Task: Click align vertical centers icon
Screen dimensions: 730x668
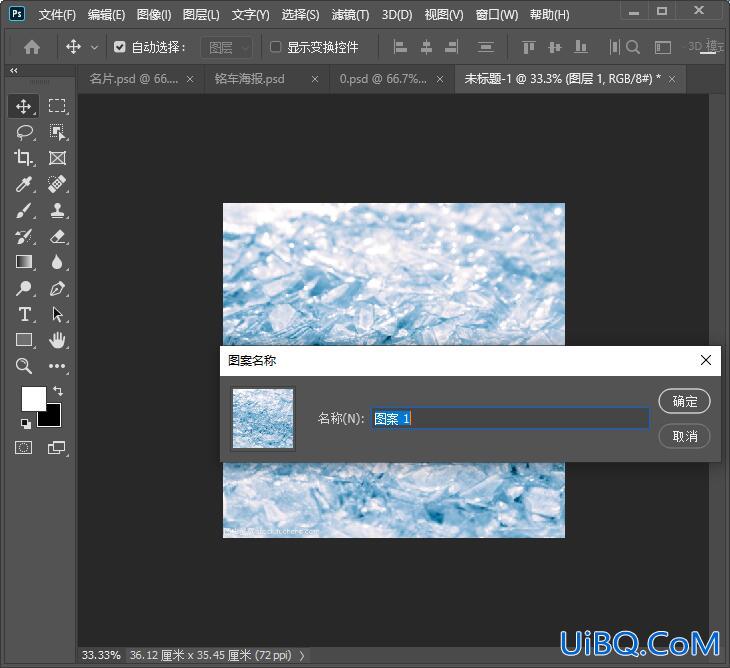Action: click(x=554, y=47)
